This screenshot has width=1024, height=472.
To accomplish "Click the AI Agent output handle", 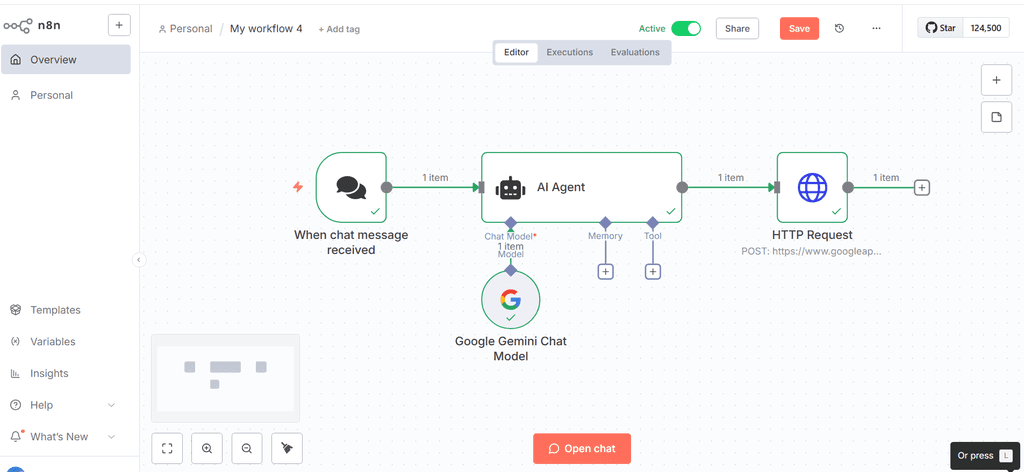I will click(682, 187).
